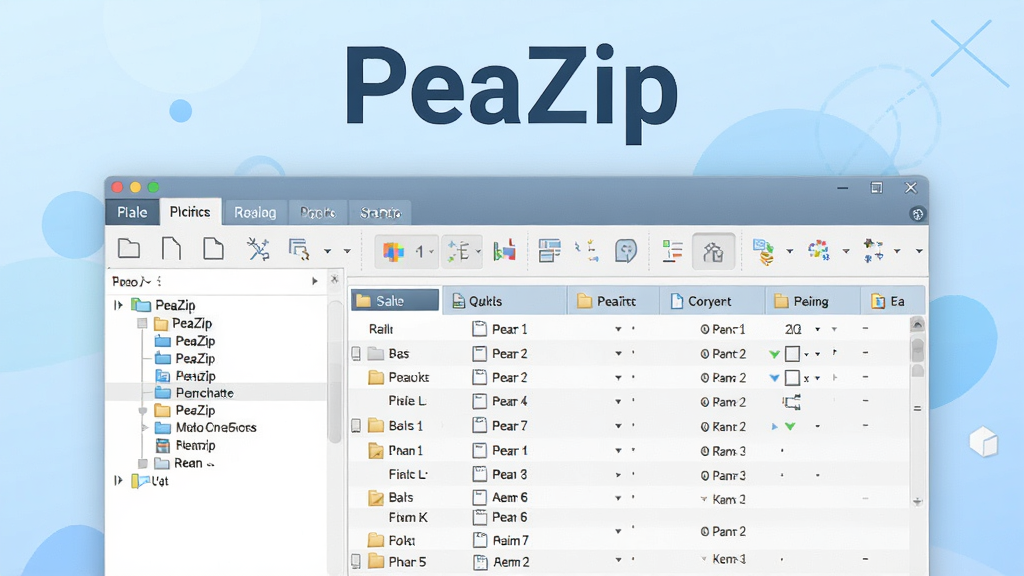1024x576 pixels.
Task: Expand the Meto Cnefiors tree arrow
Action: [145, 428]
